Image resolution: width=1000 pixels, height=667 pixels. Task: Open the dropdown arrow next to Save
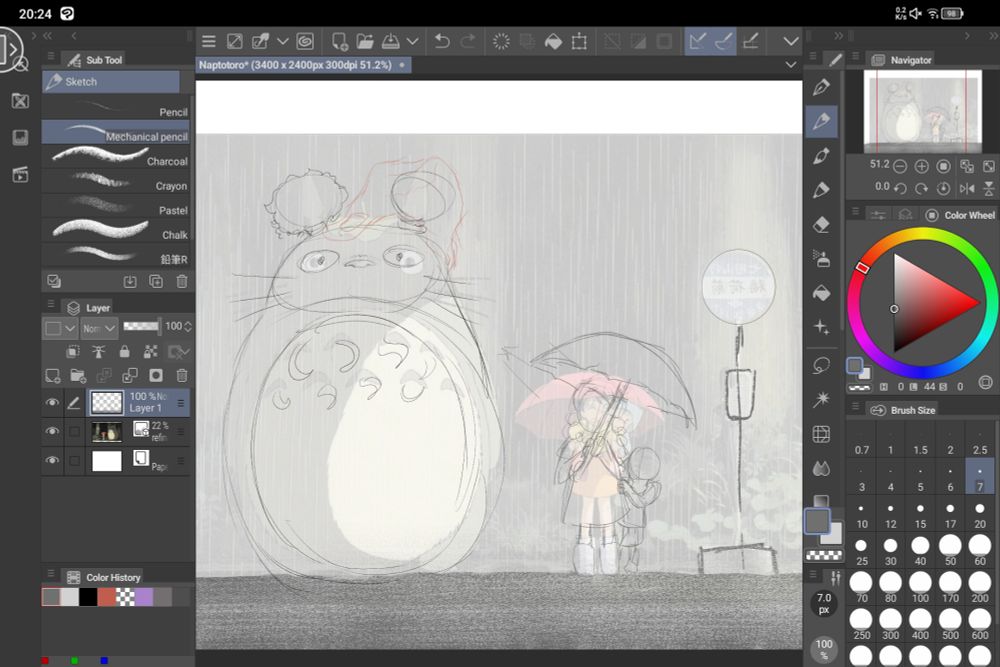[413, 42]
